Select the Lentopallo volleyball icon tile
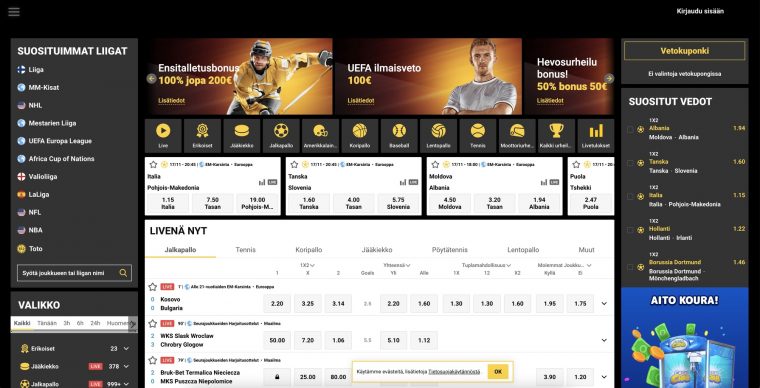Viewport: 760px width, 388px height. tap(439, 136)
